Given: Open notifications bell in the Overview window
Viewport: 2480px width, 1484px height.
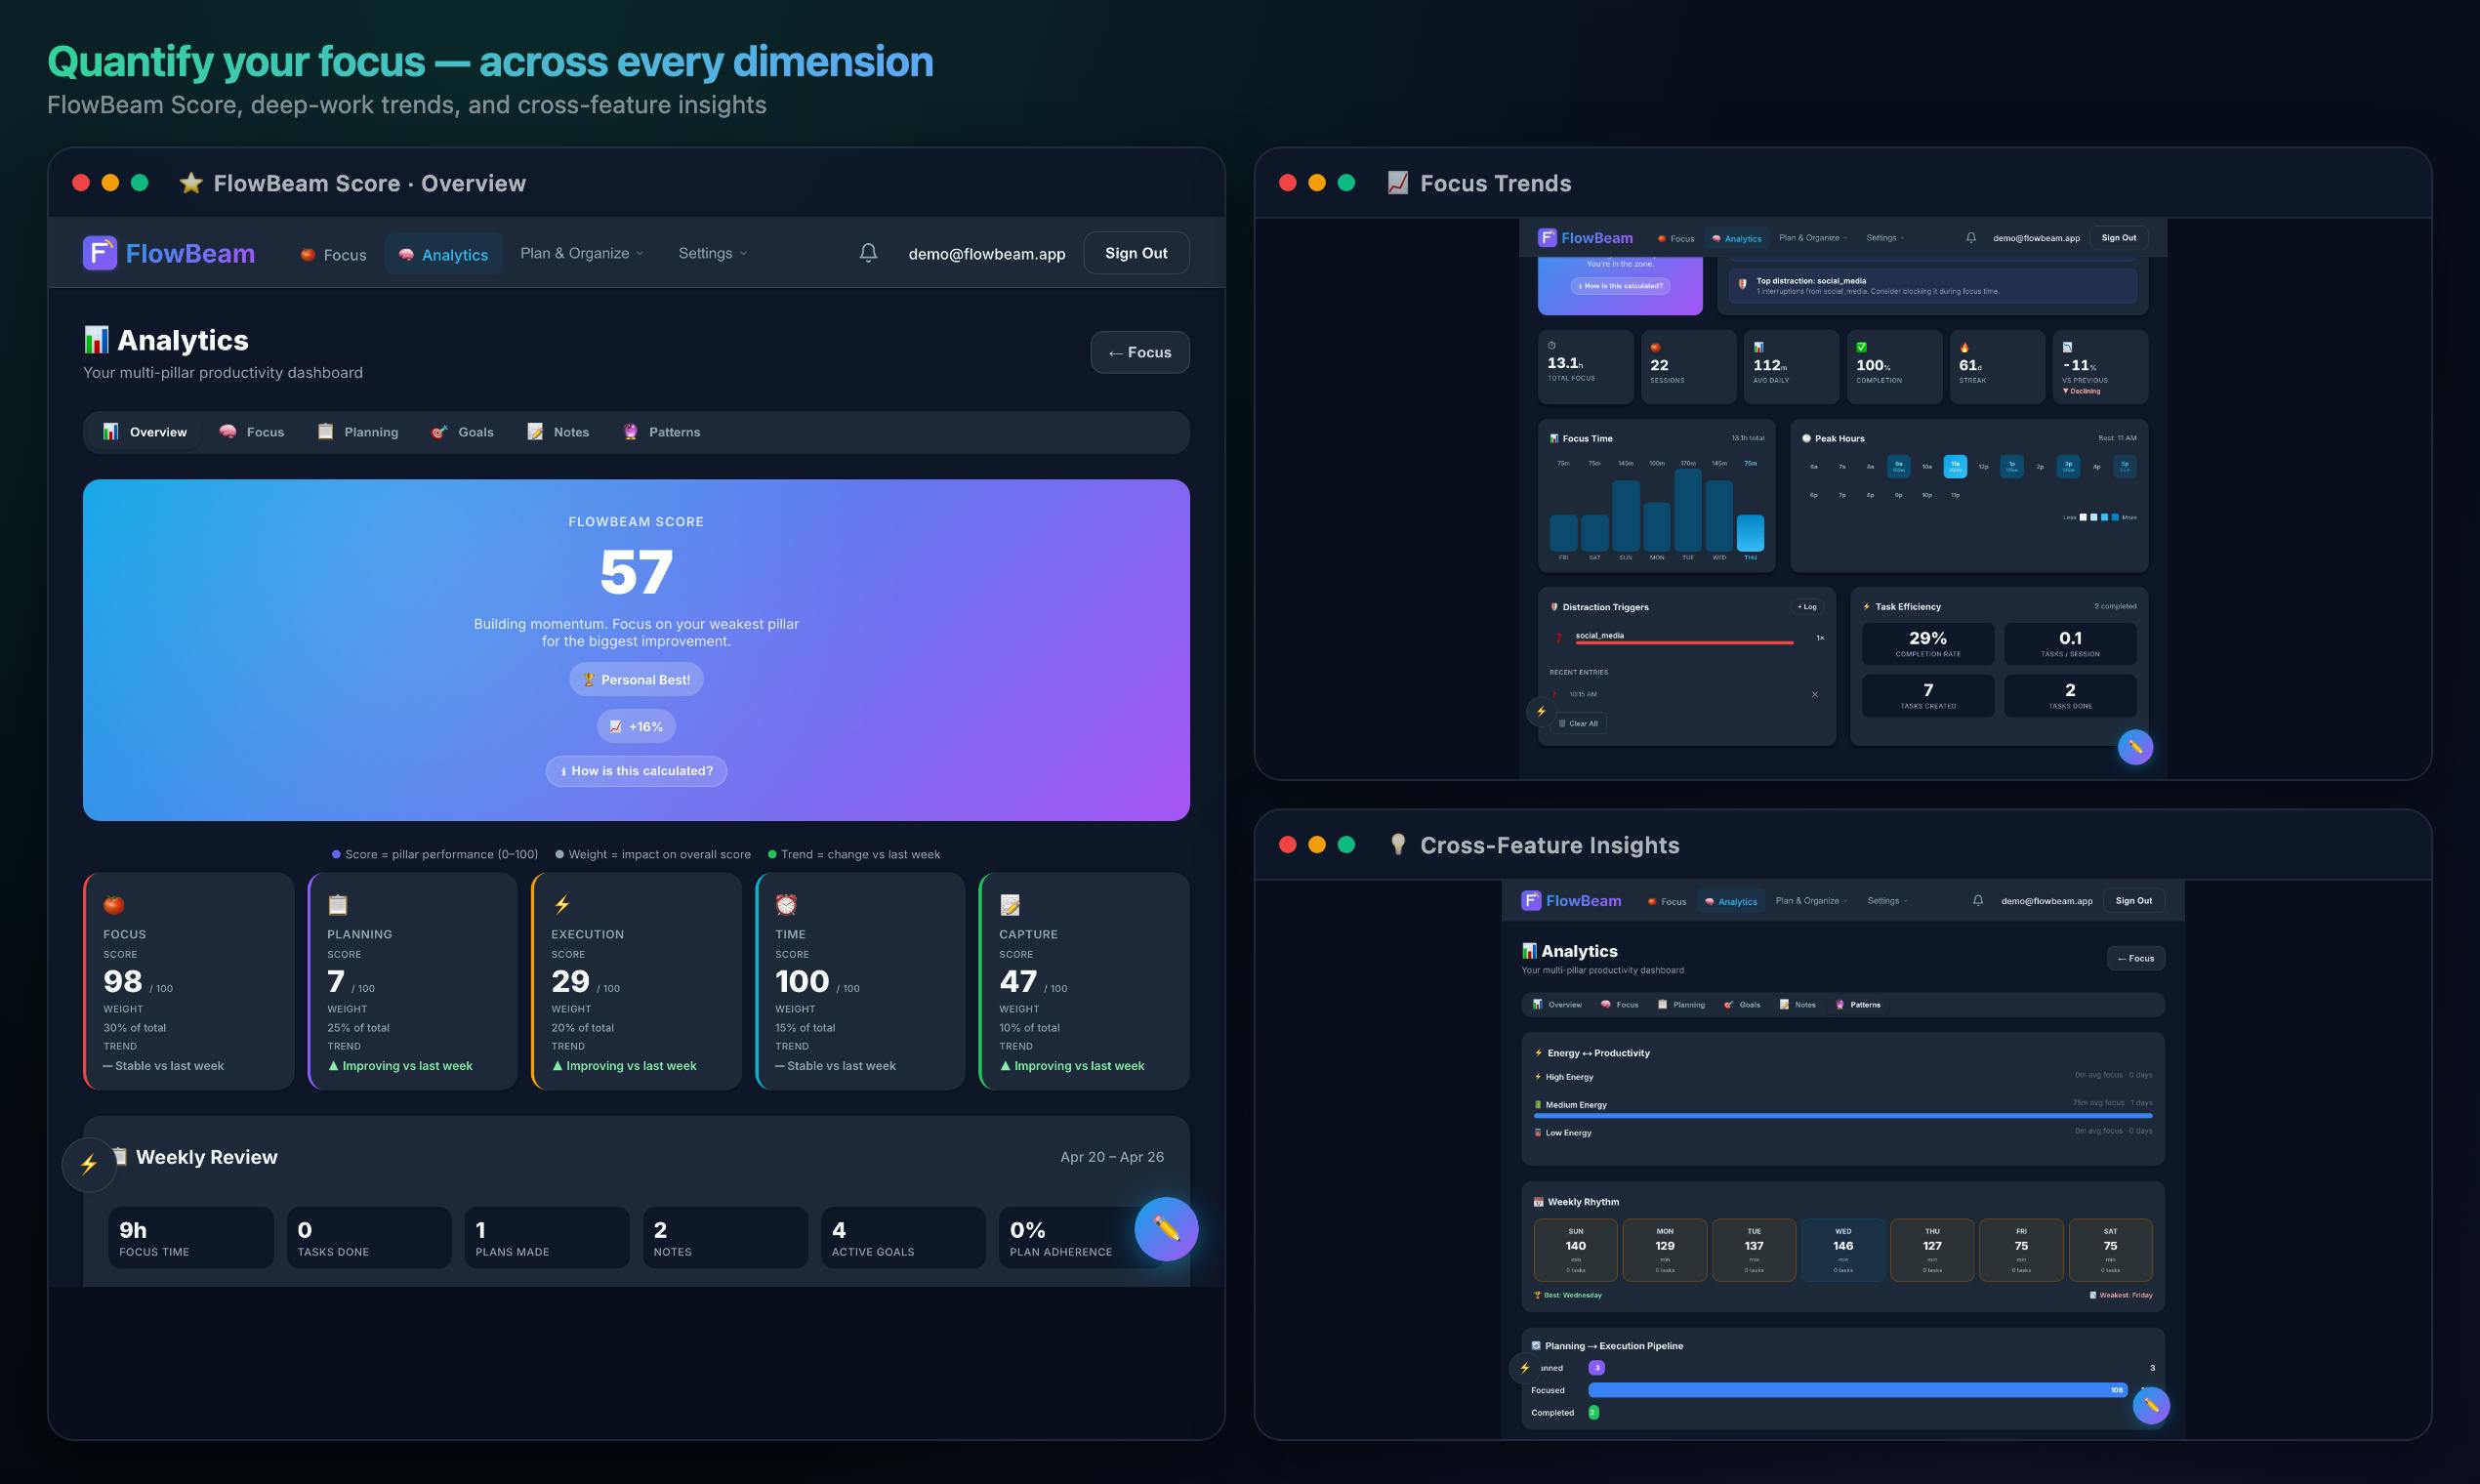Looking at the screenshot, I should (x=868, y=253).
